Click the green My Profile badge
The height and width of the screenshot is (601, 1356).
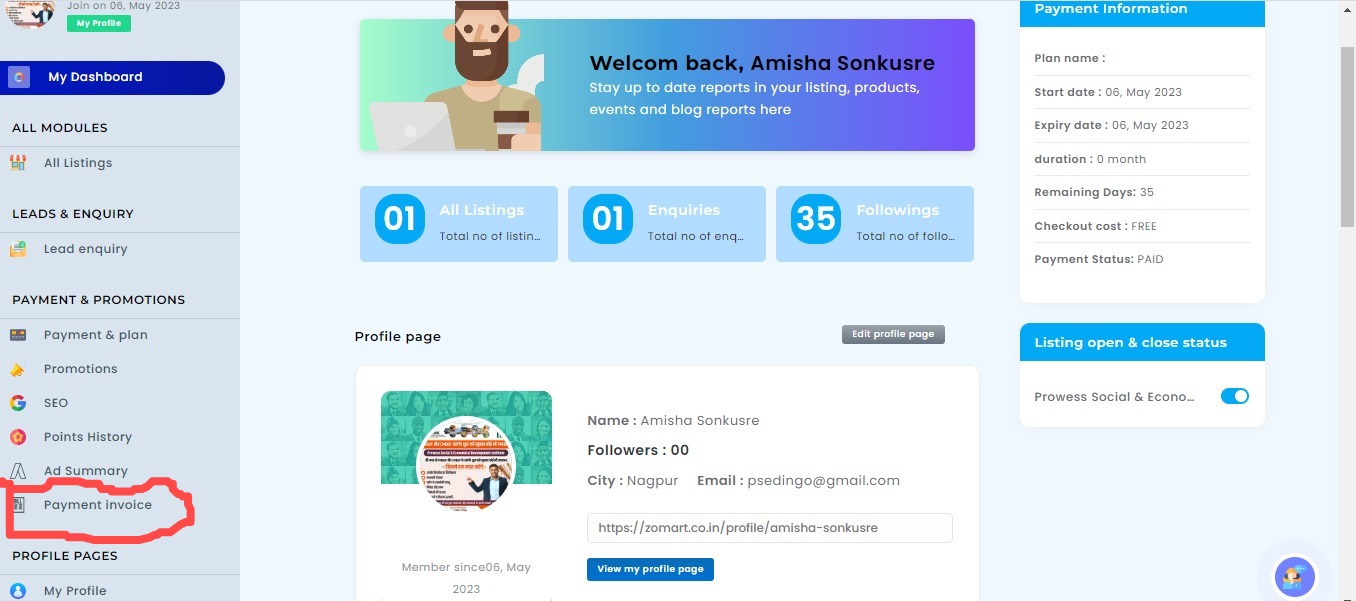pyautogui.click(x=99, y=23)
